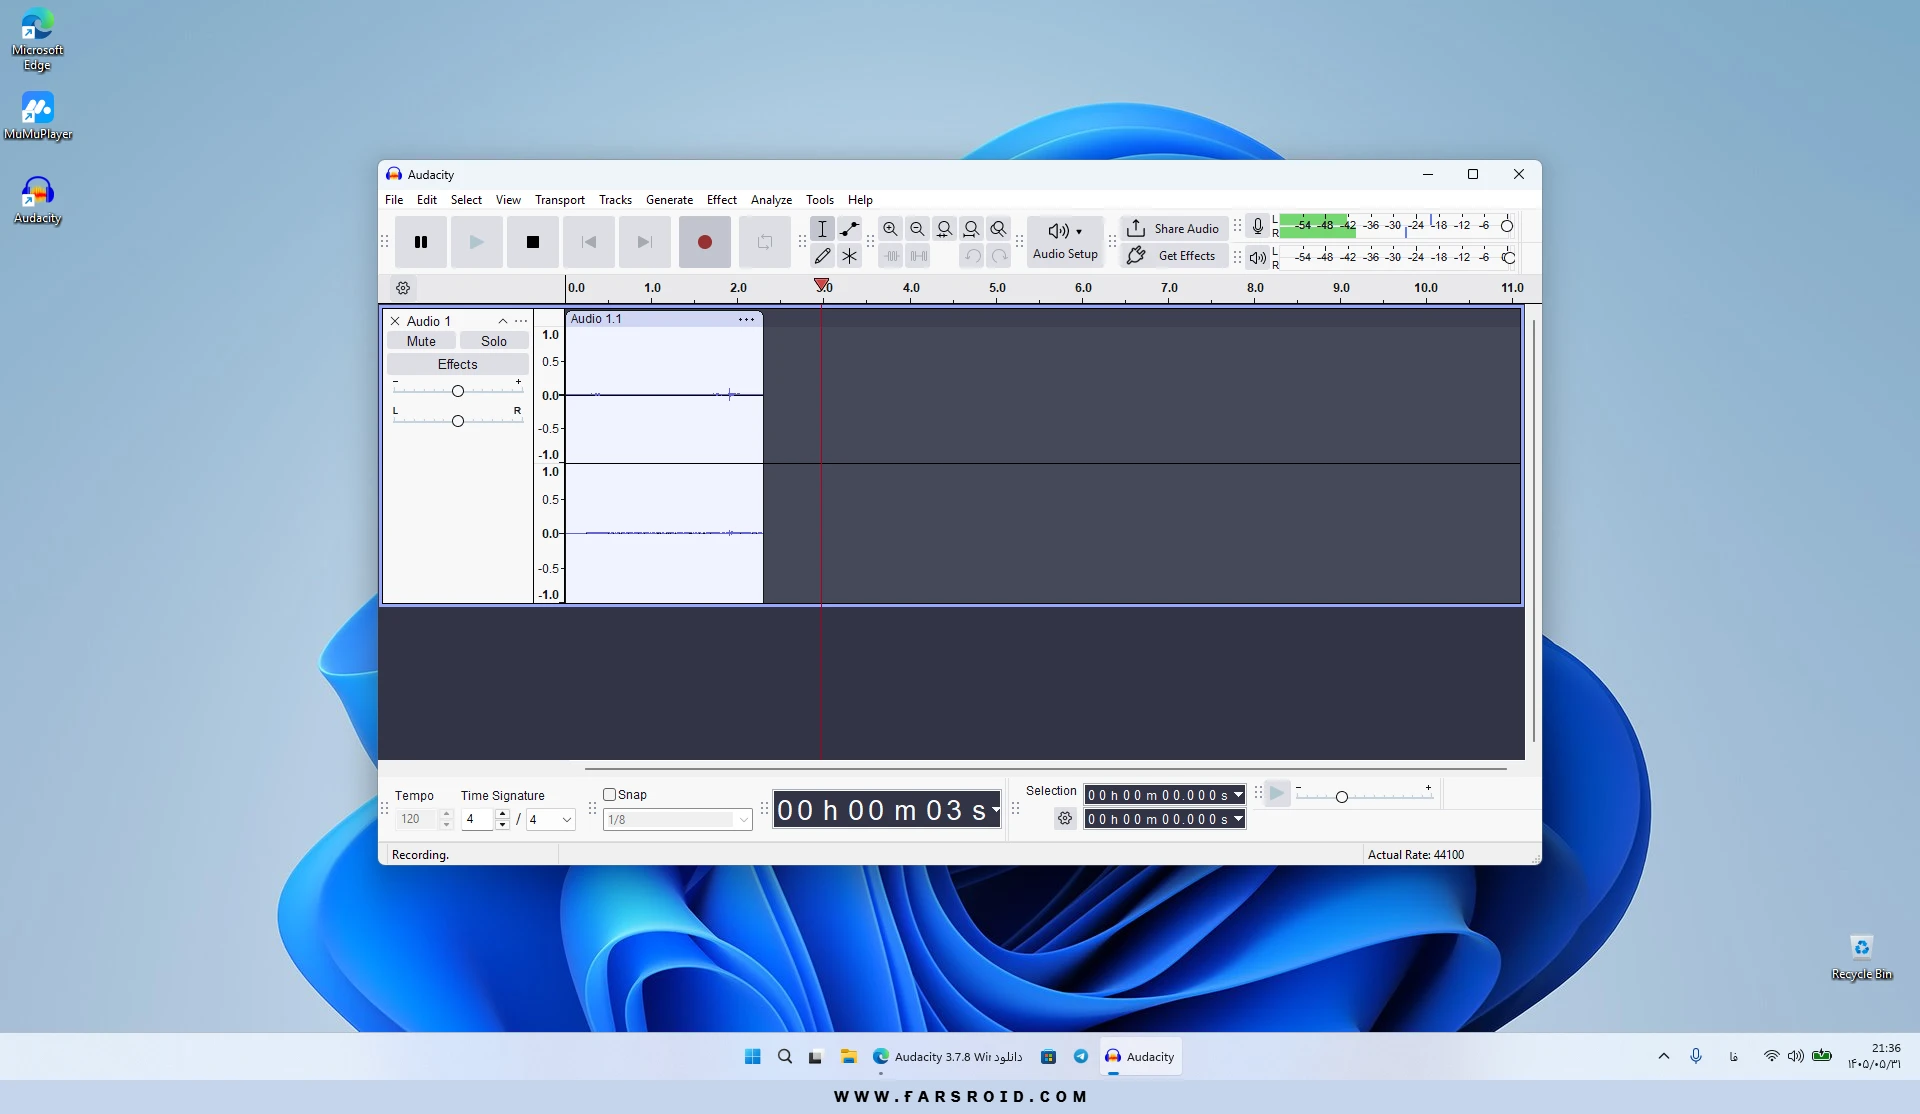Open the Audio Setup dropdown

1065,242
